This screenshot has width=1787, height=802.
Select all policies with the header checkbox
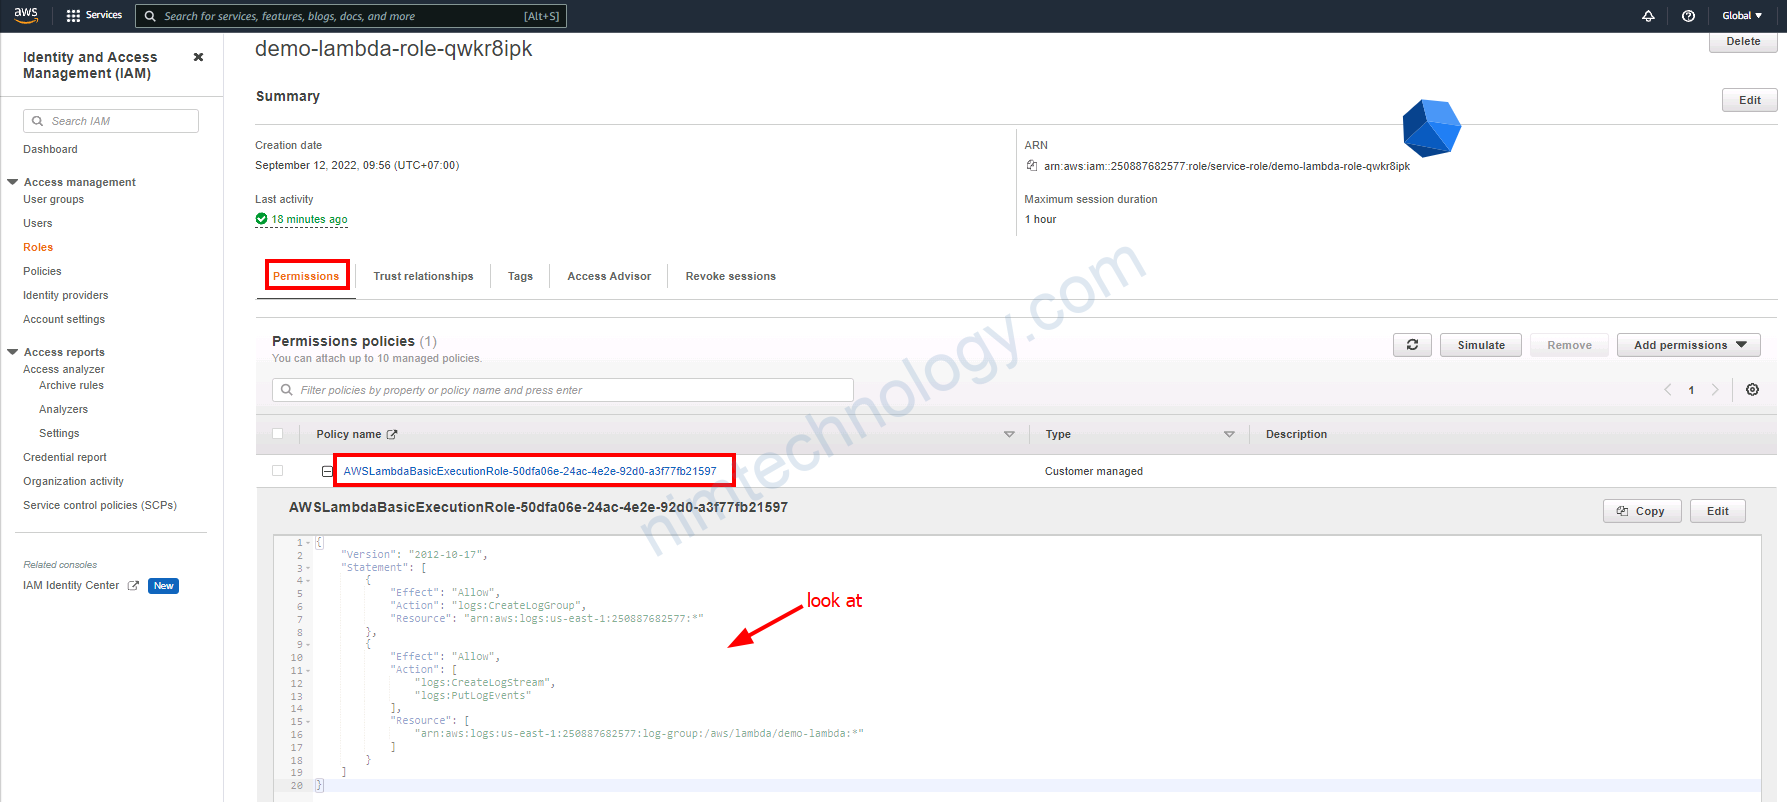pyautogui.click(x=277, y=434)
